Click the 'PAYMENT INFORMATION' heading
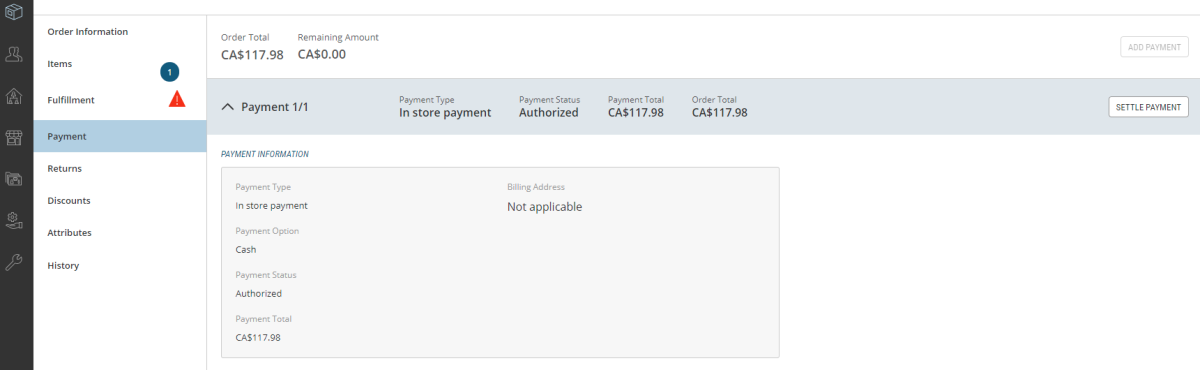 tap(265, 154)
